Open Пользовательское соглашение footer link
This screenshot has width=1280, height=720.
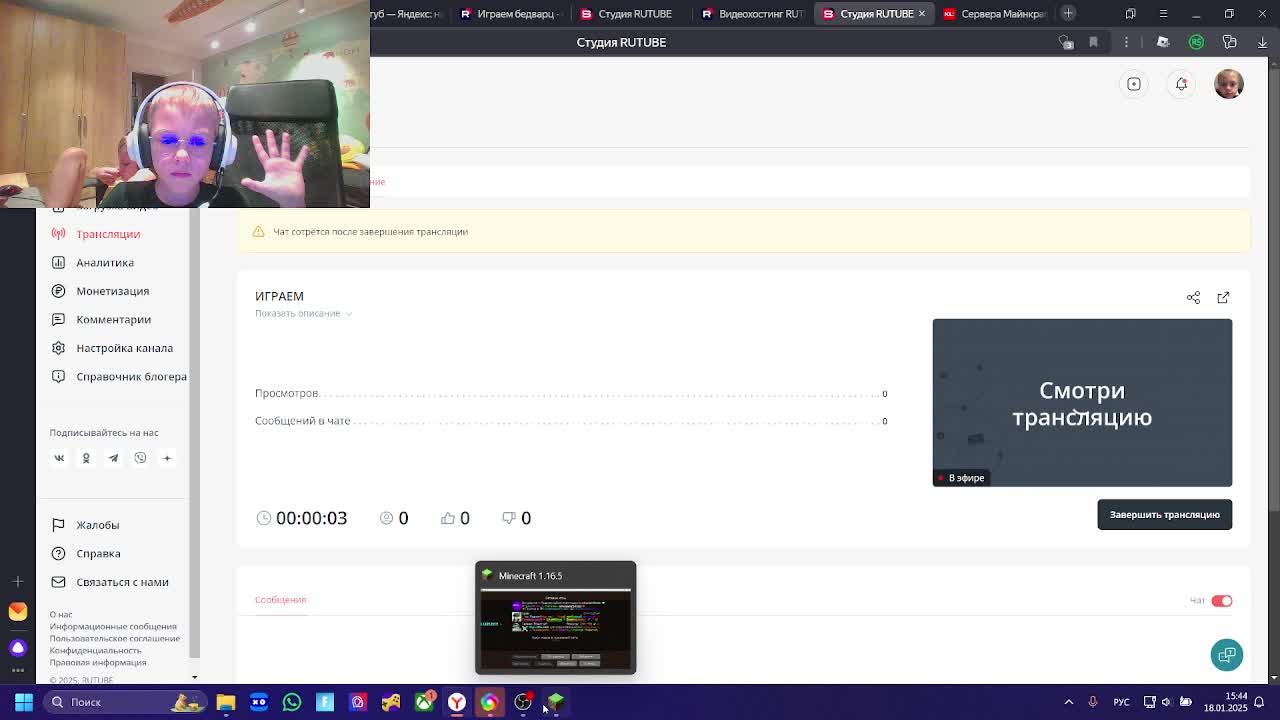click(115, 638)
